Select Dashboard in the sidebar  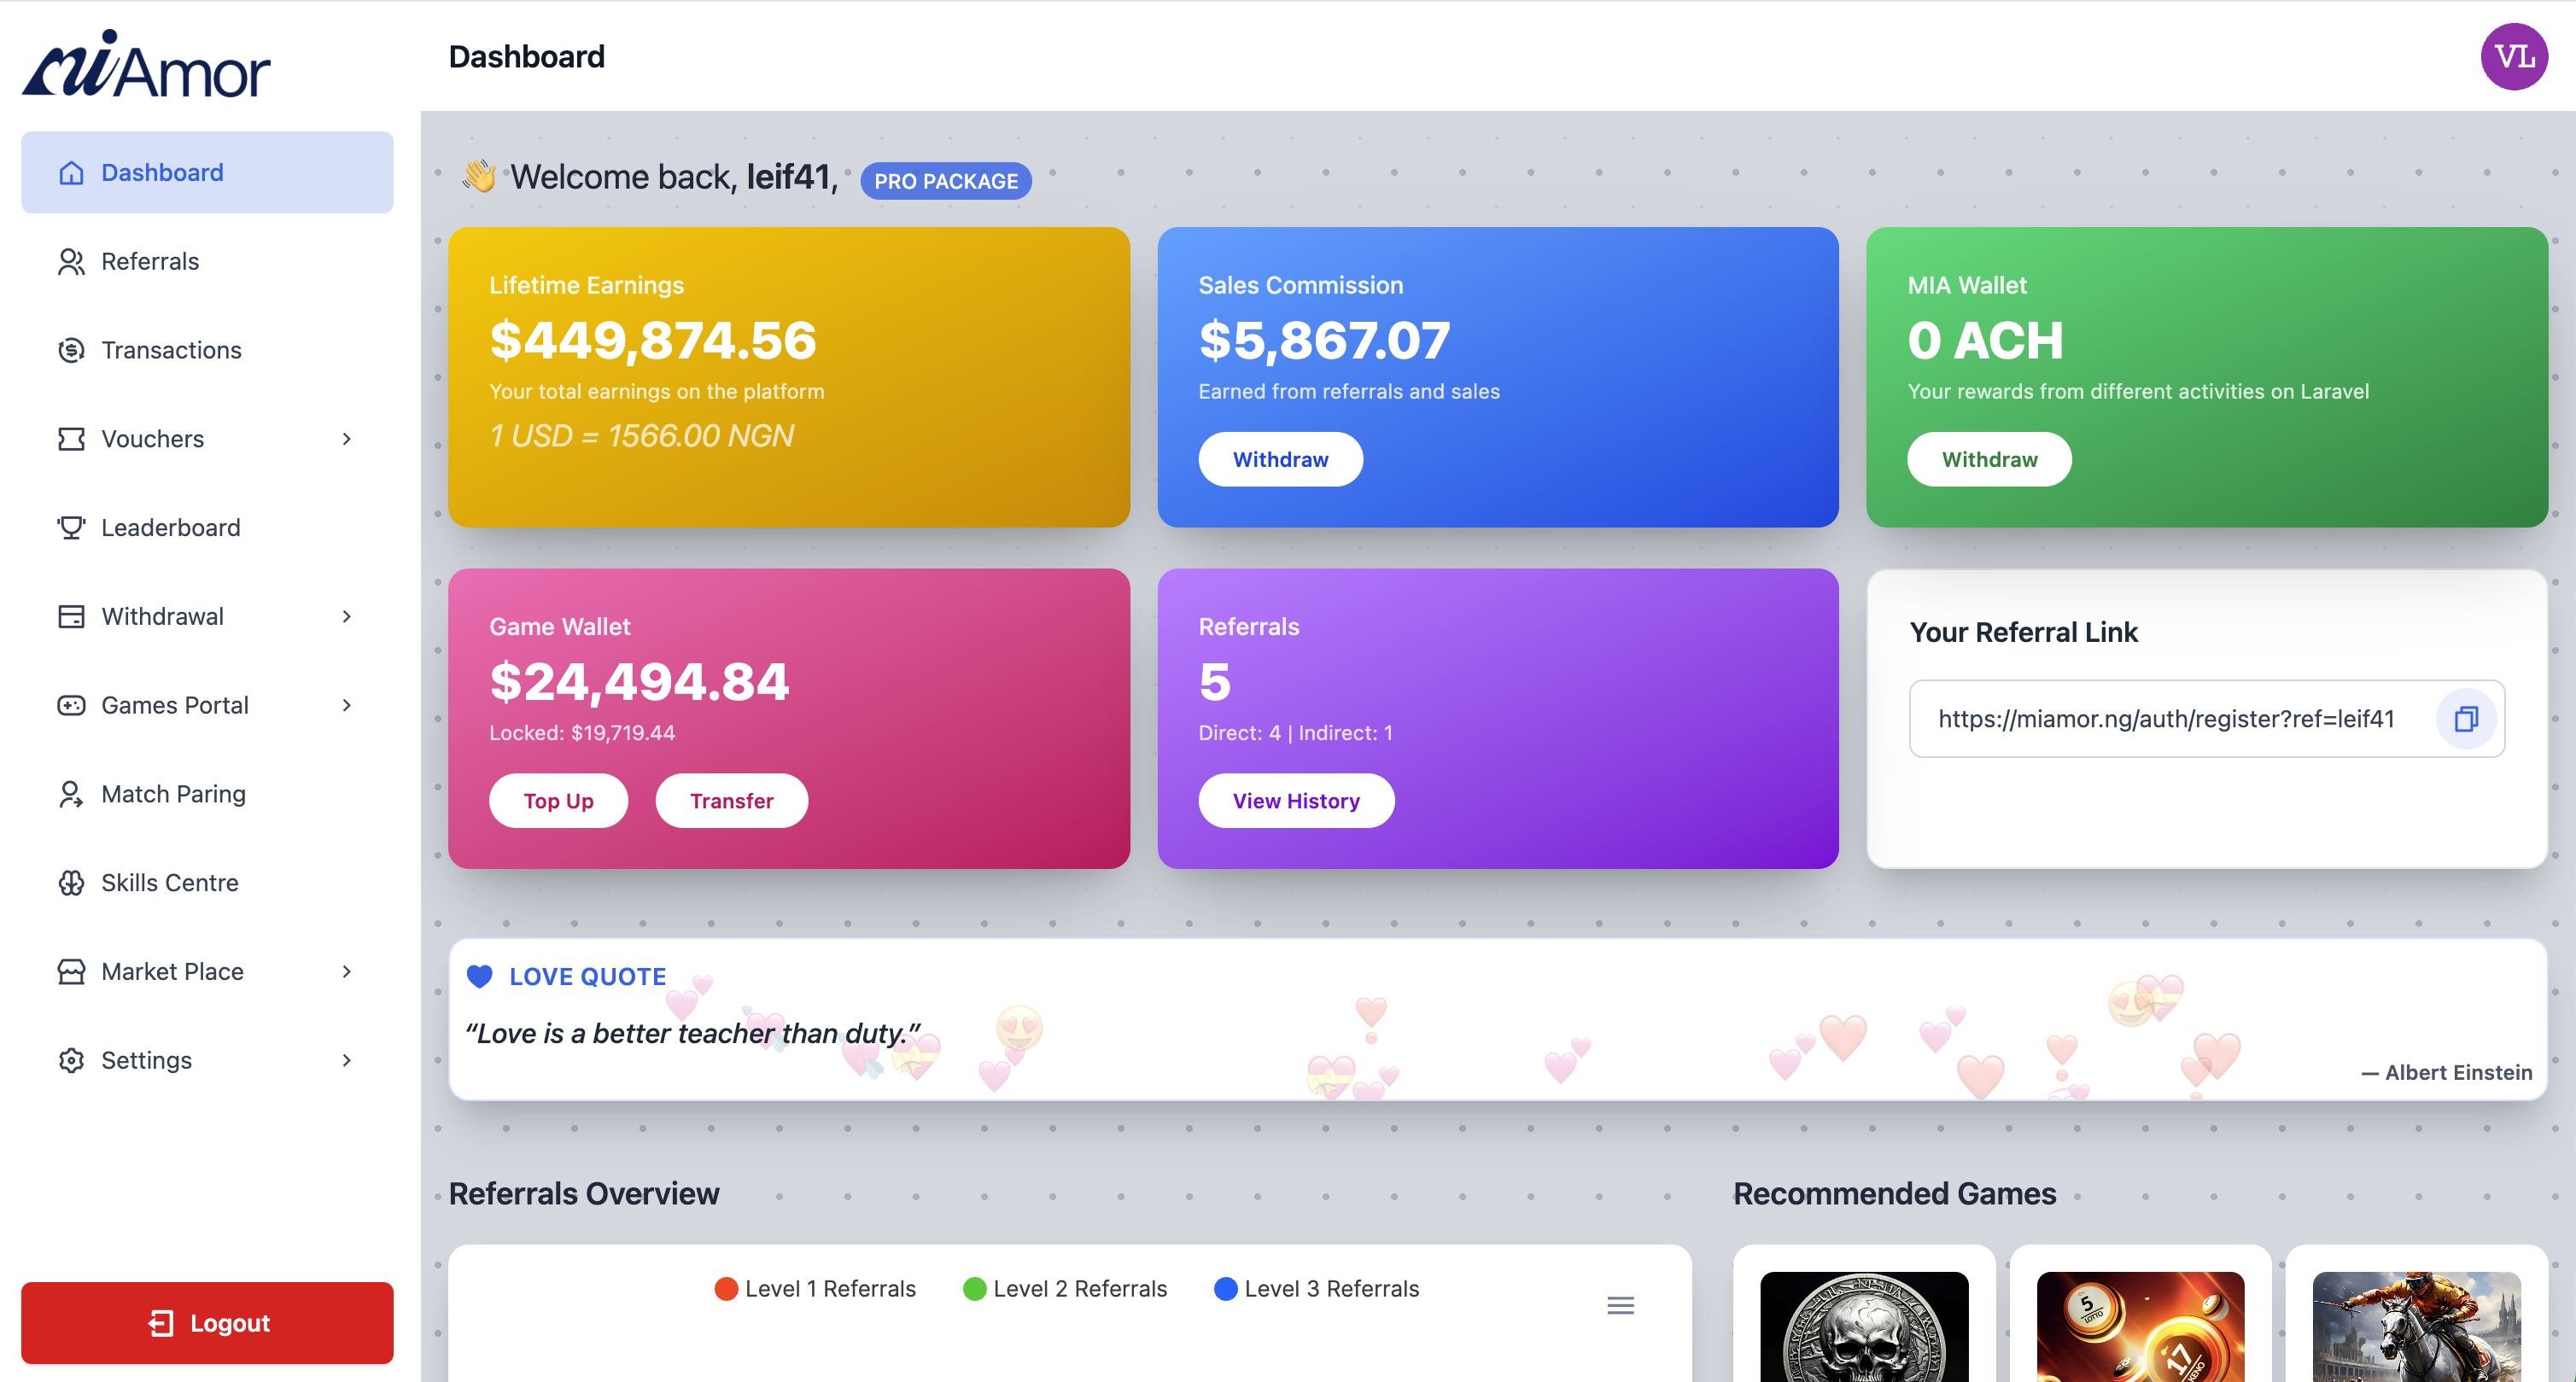161,172
